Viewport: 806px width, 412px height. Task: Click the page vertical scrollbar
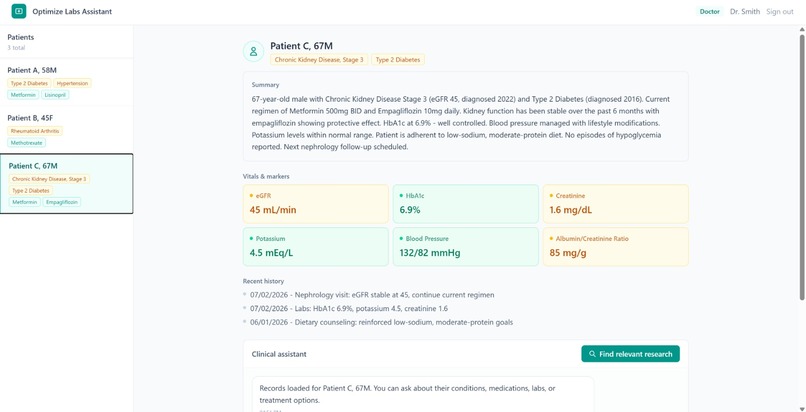[802, 167]
